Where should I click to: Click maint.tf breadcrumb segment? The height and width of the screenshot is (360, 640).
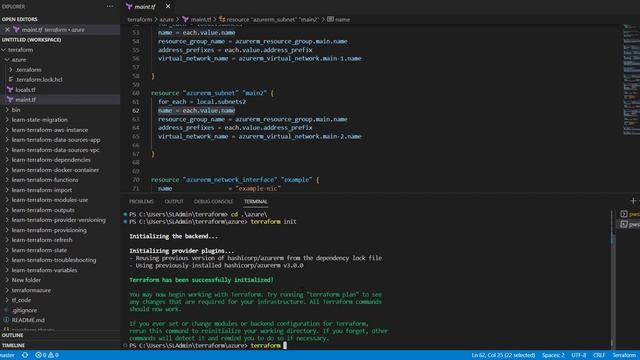(197, 20)
